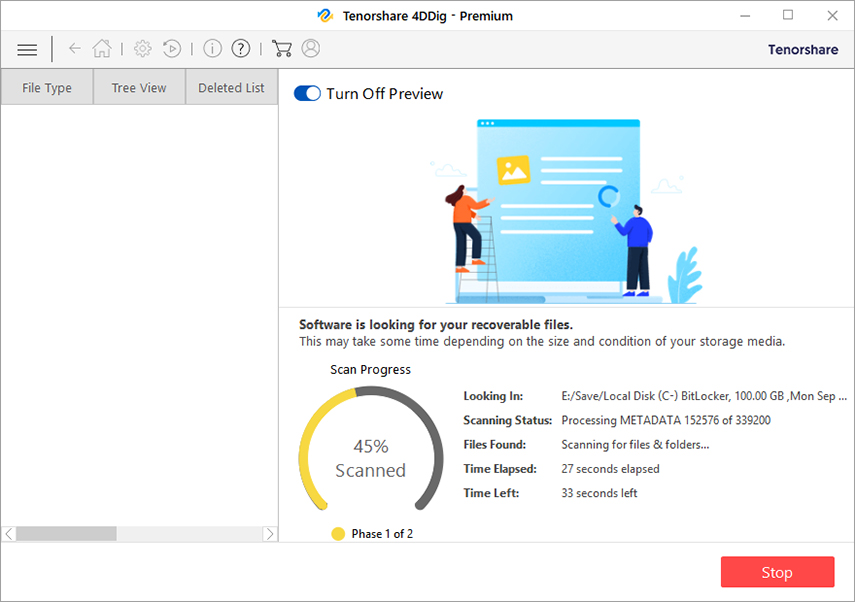Click the horizontal scrollbar thumb

pos(67,534)
